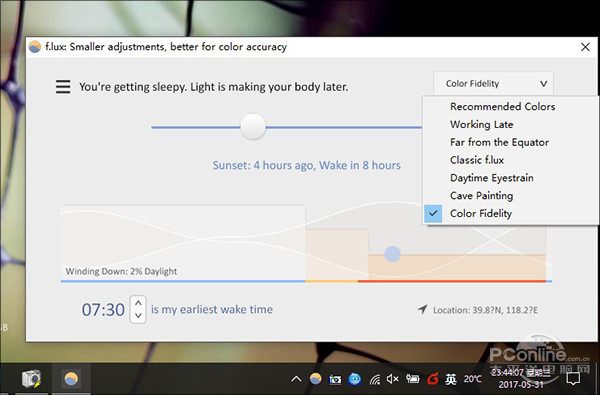Click the blue globe tray icon
This screenshot has height=395, width=600.
355,379
